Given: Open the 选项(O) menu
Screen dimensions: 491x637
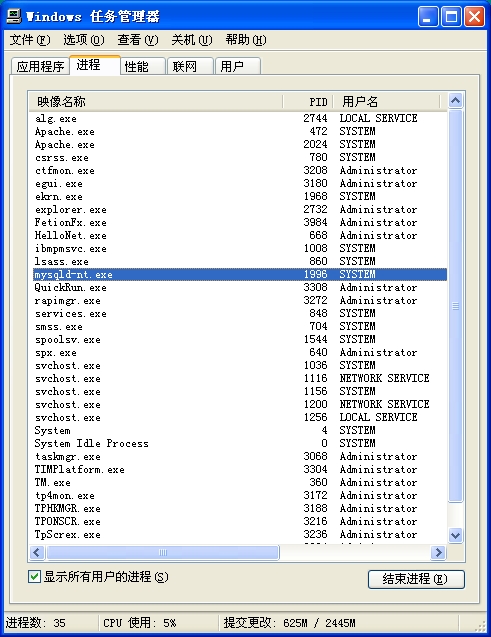Looking at the screenshot, I should click(x=83, y=40).
